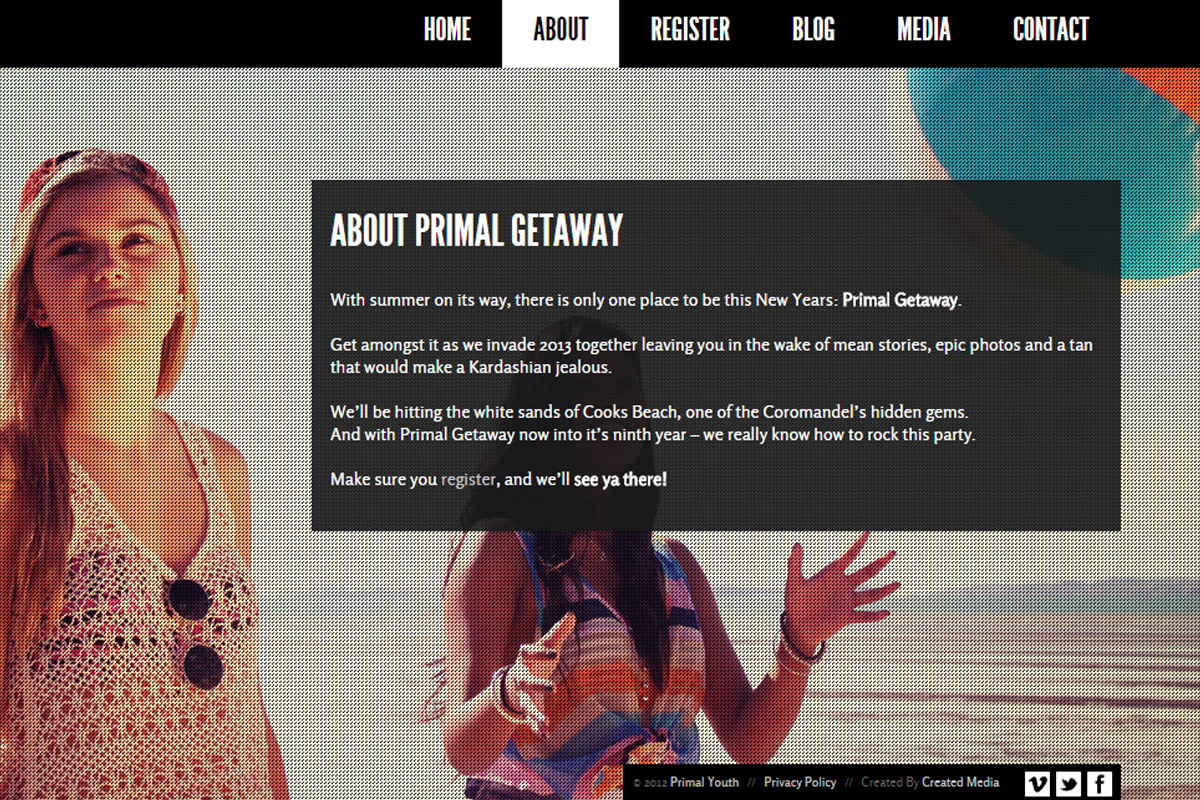1200x800 pixels.
Task: Open the Twitter bird icon
Action: coord(1068,784)
